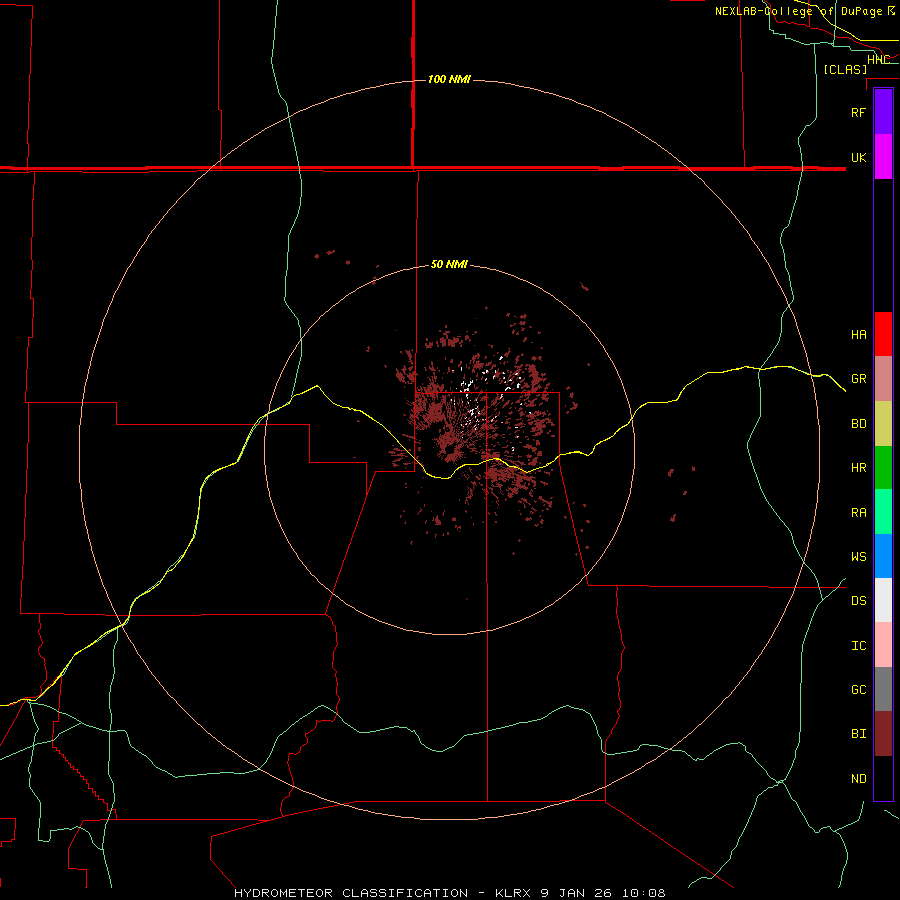Click the blue WS color swatch
The image size is (900, 900).
click(883, 556)
